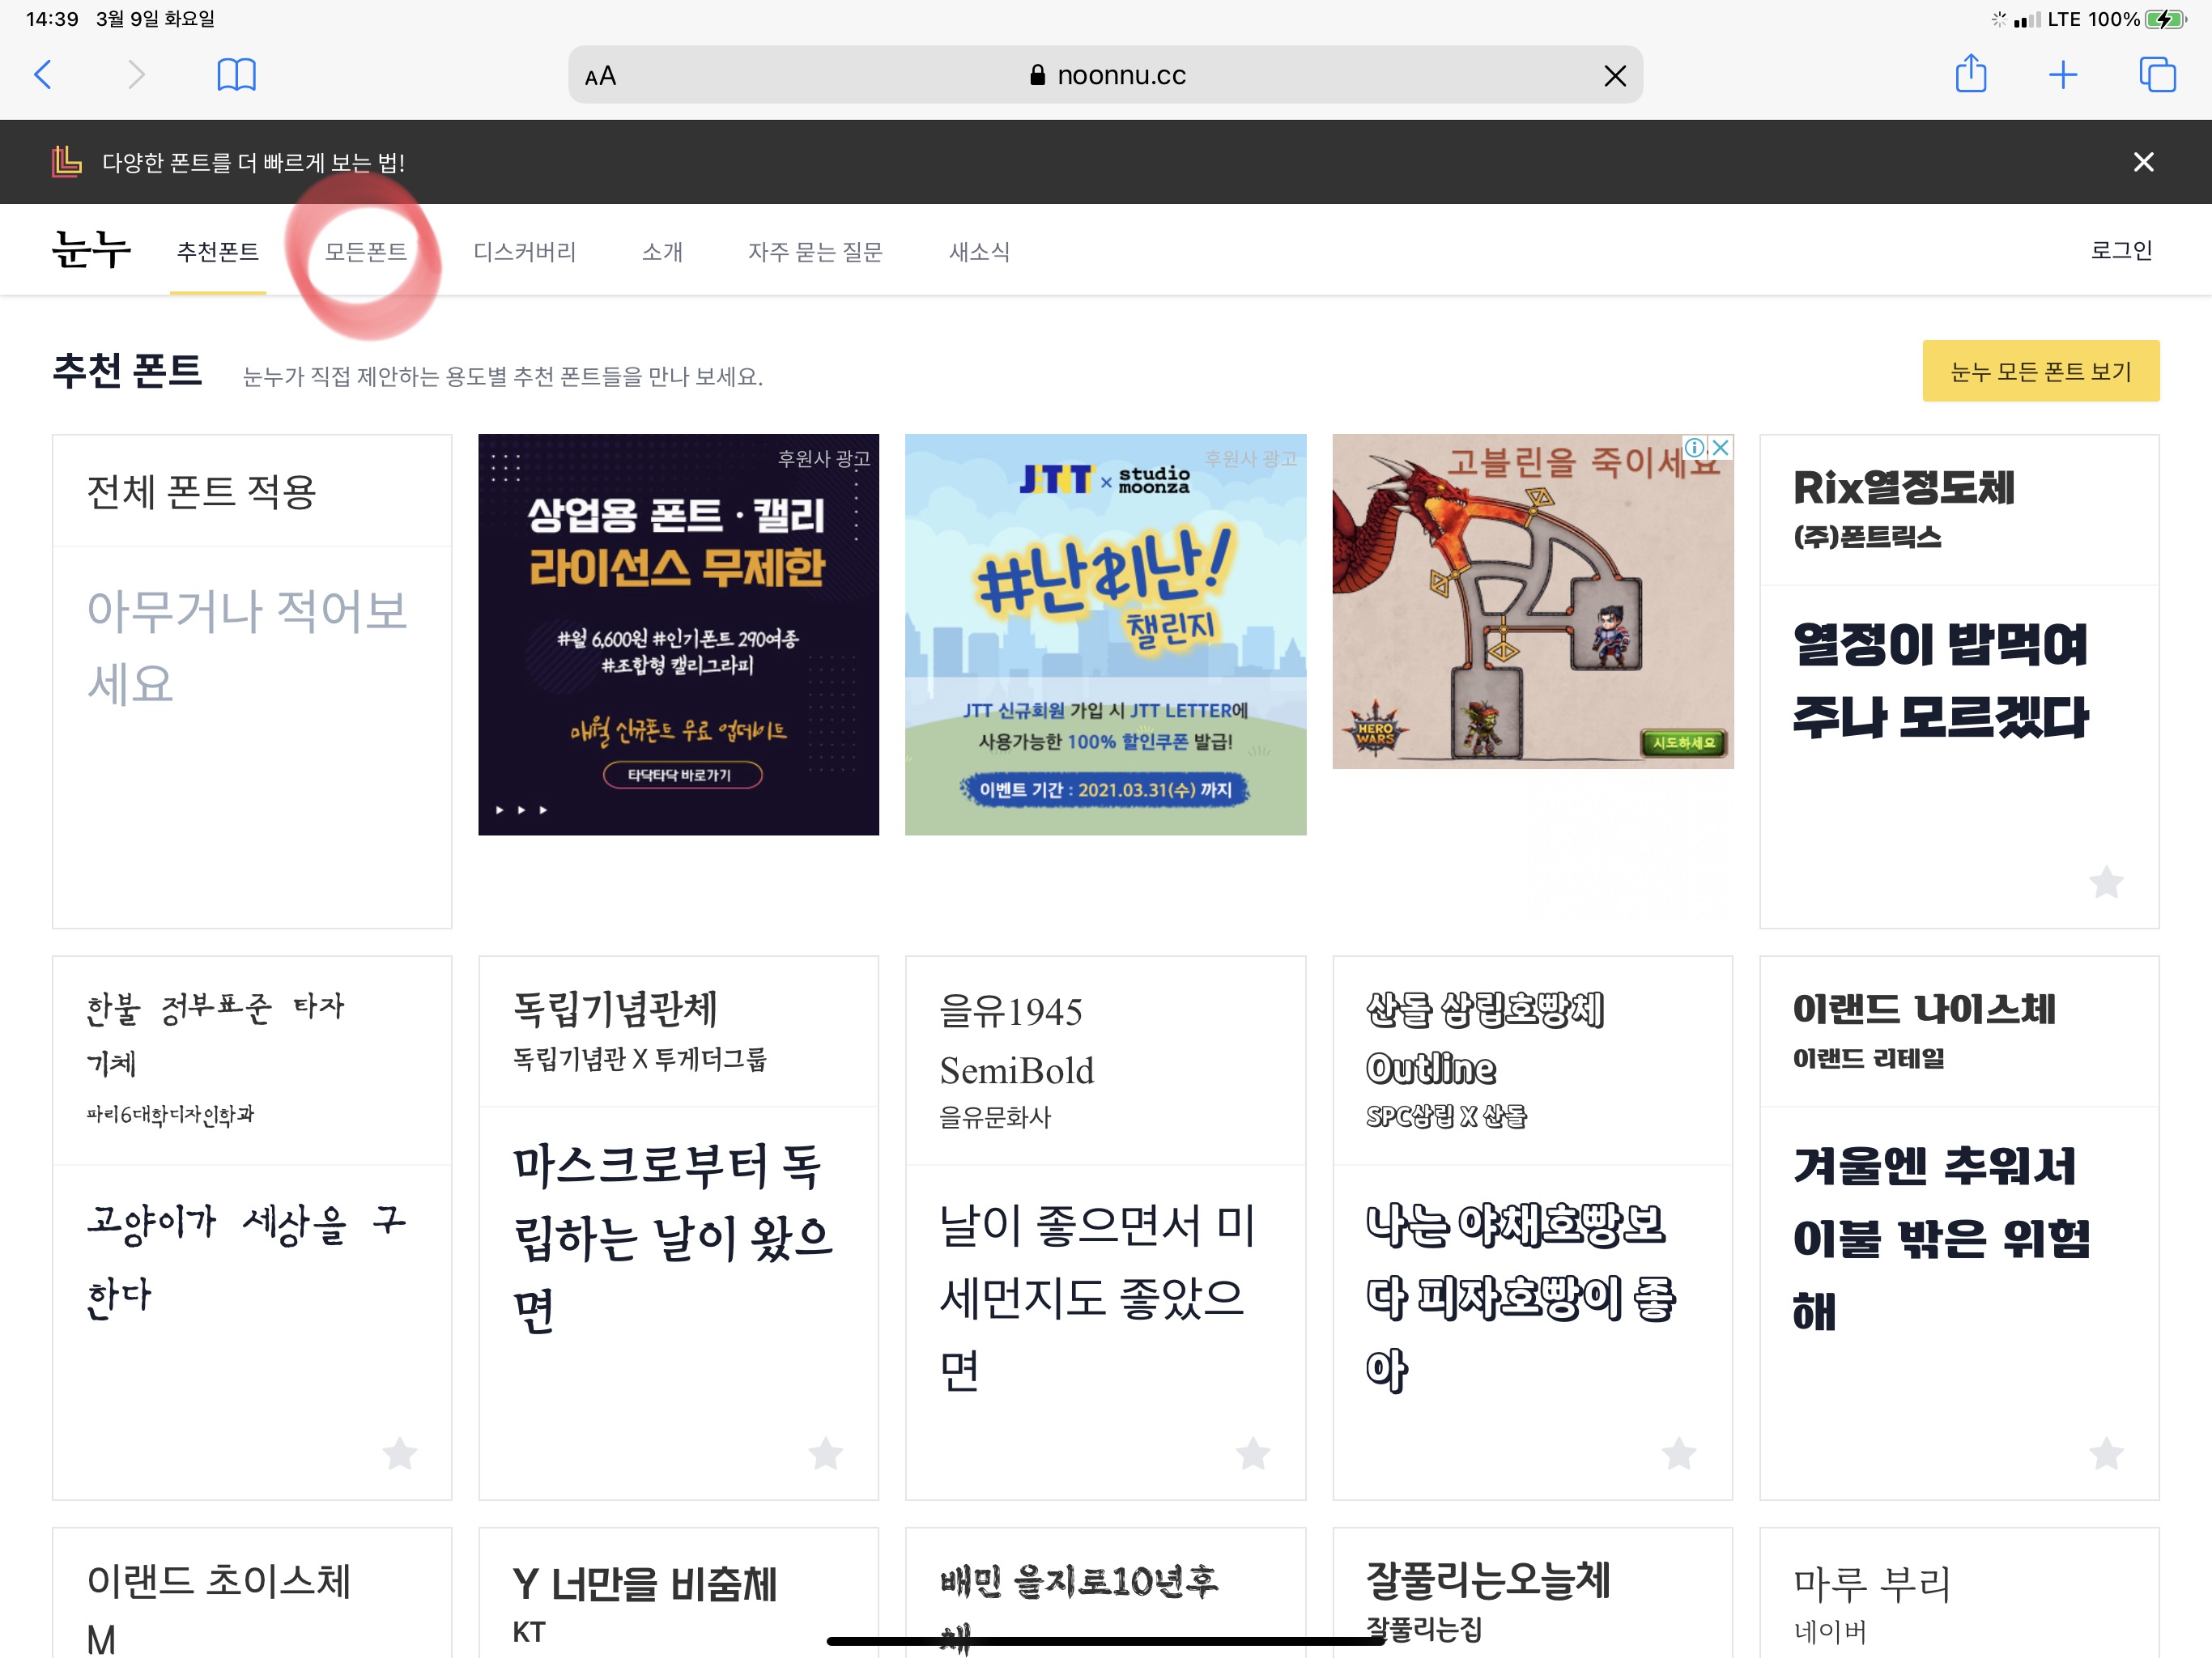Click the battery status indicator
This screenshot has width=2212, height=1658.
[2165, 19]
